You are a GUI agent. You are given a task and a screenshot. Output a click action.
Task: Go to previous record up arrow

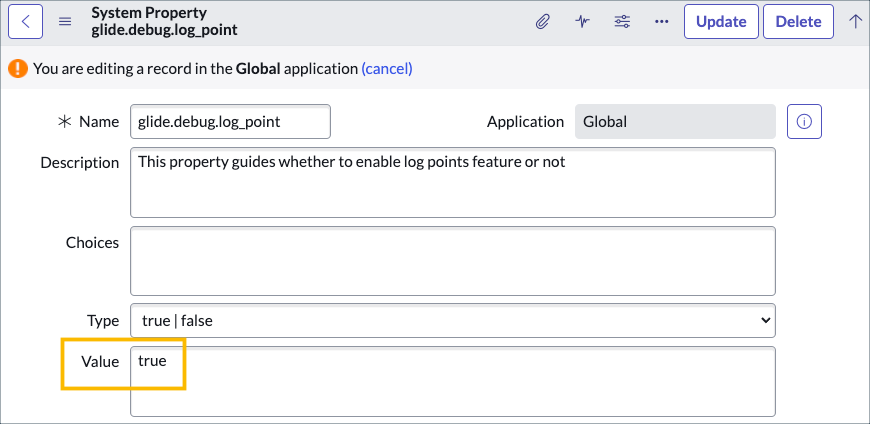(855, 22)
